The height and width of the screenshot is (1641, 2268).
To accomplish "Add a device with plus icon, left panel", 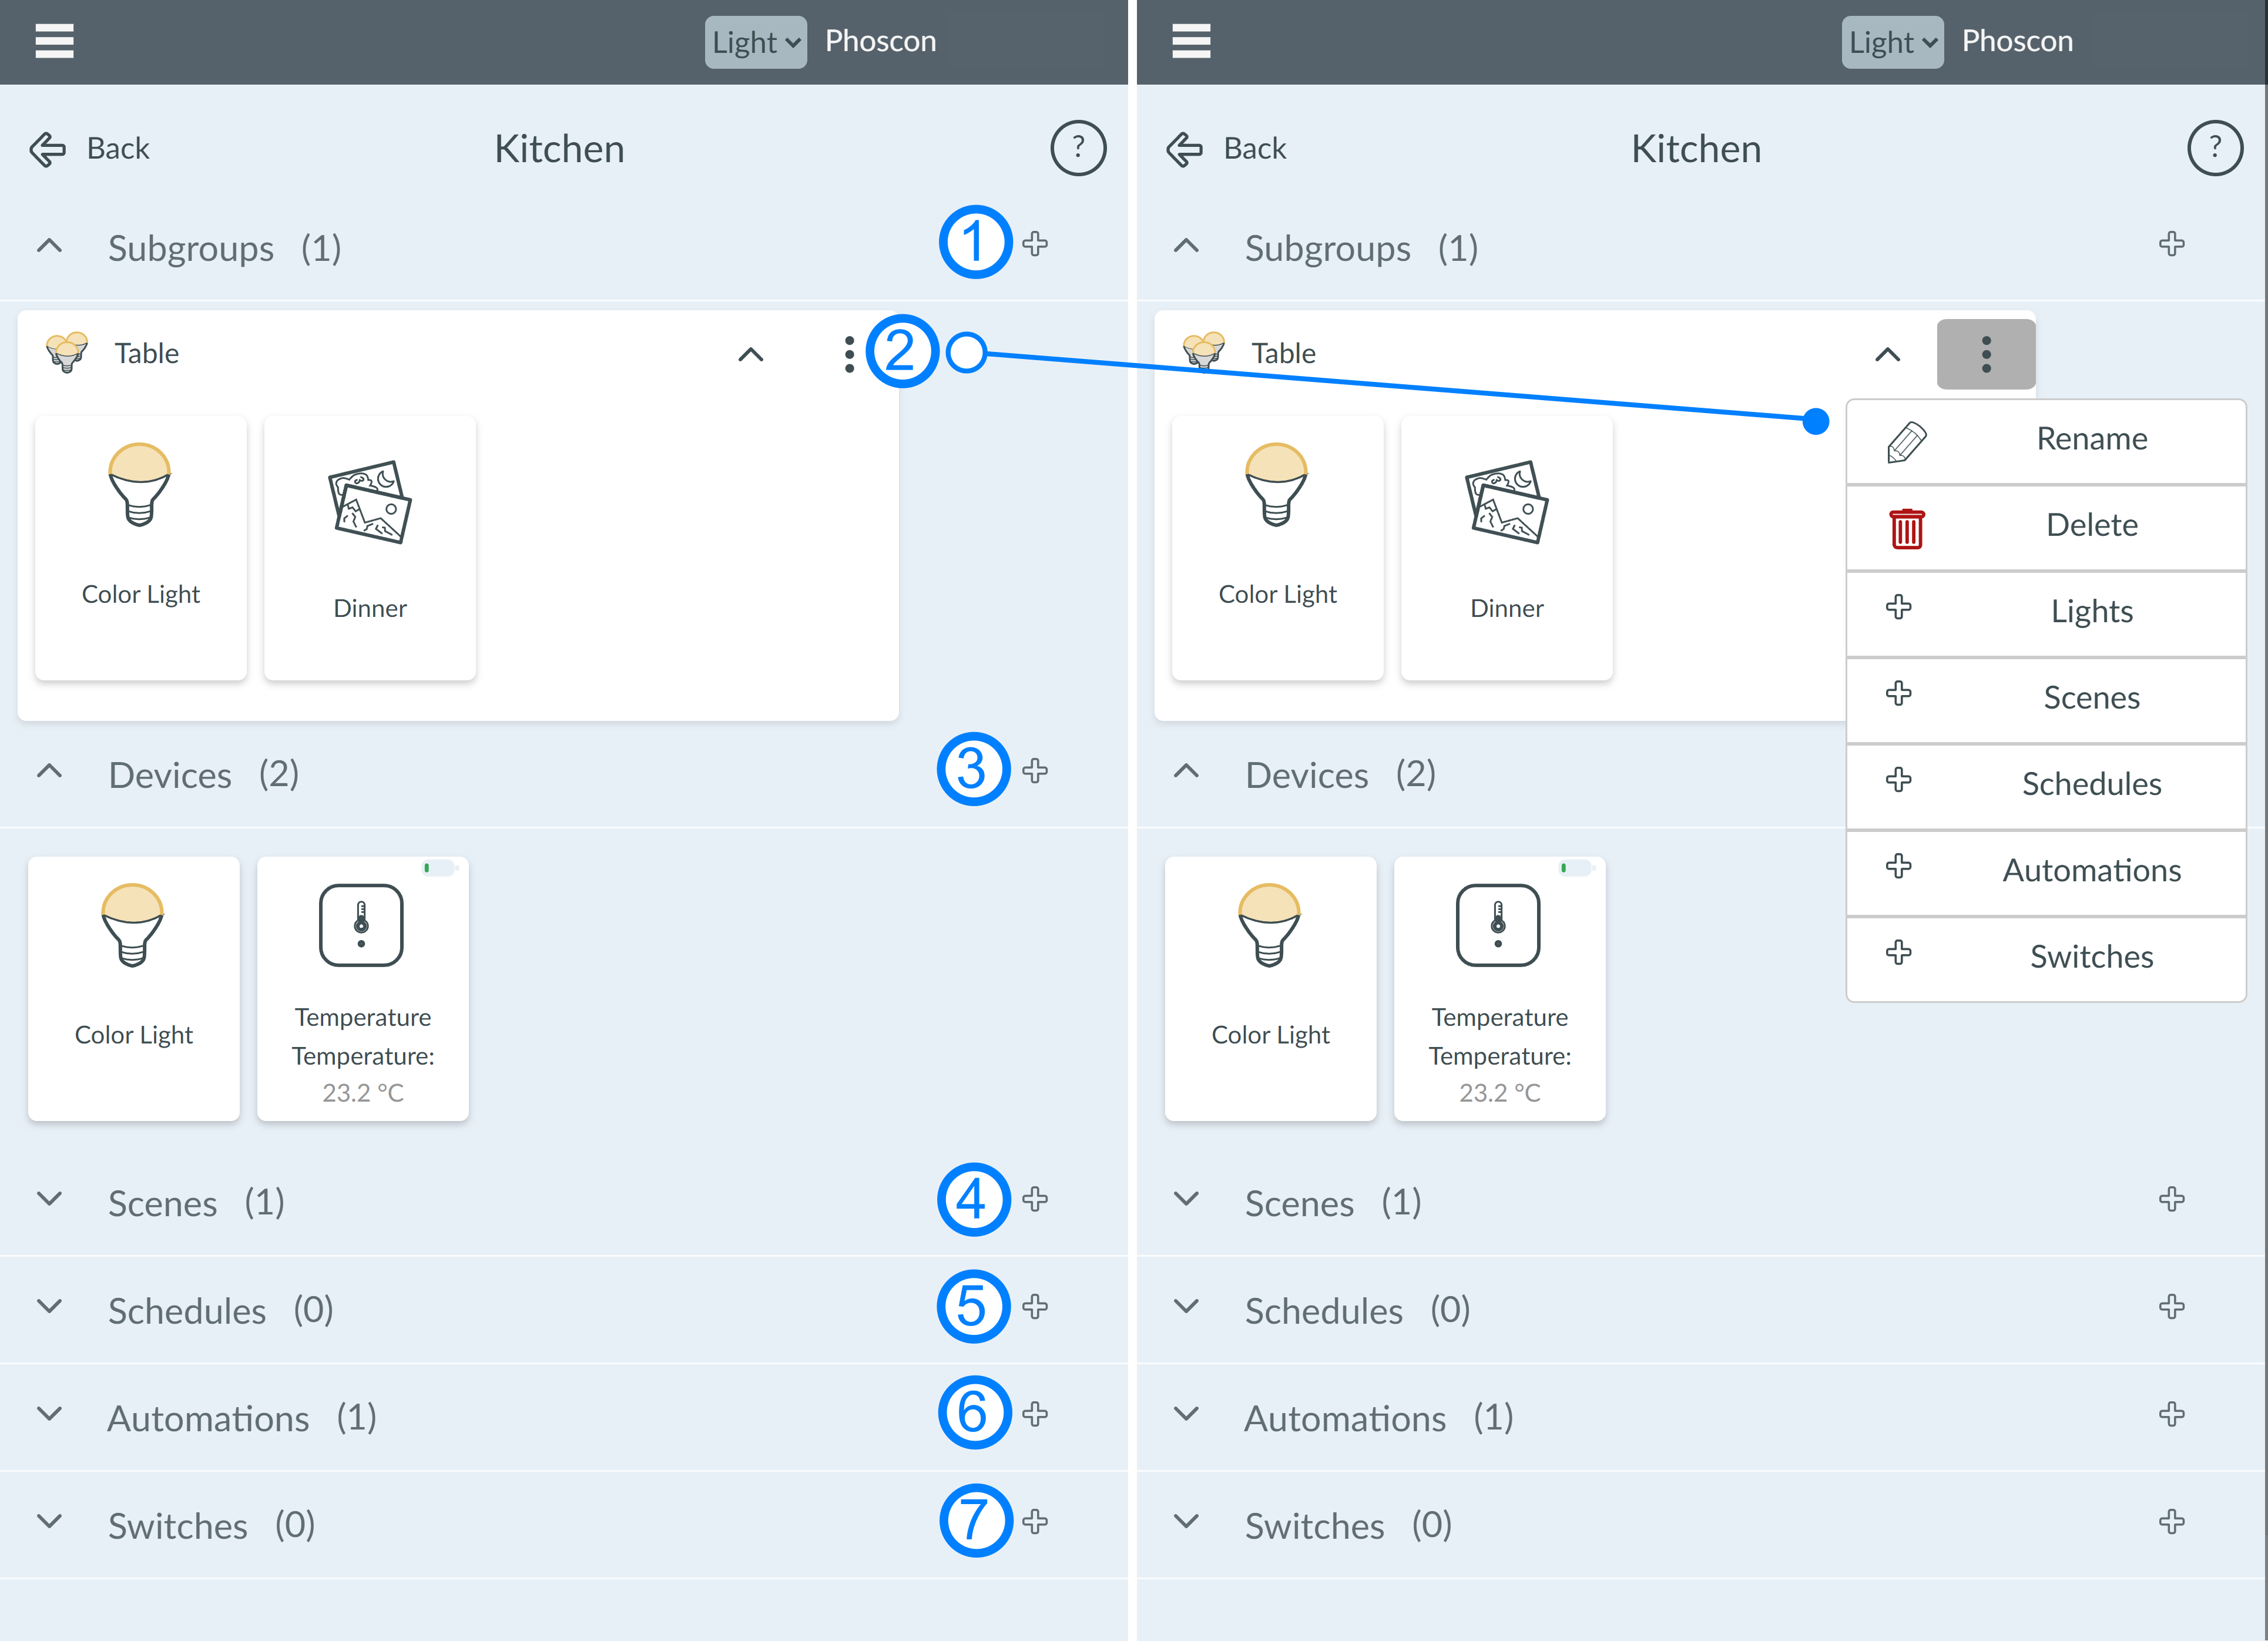I will click(1035, 771).
